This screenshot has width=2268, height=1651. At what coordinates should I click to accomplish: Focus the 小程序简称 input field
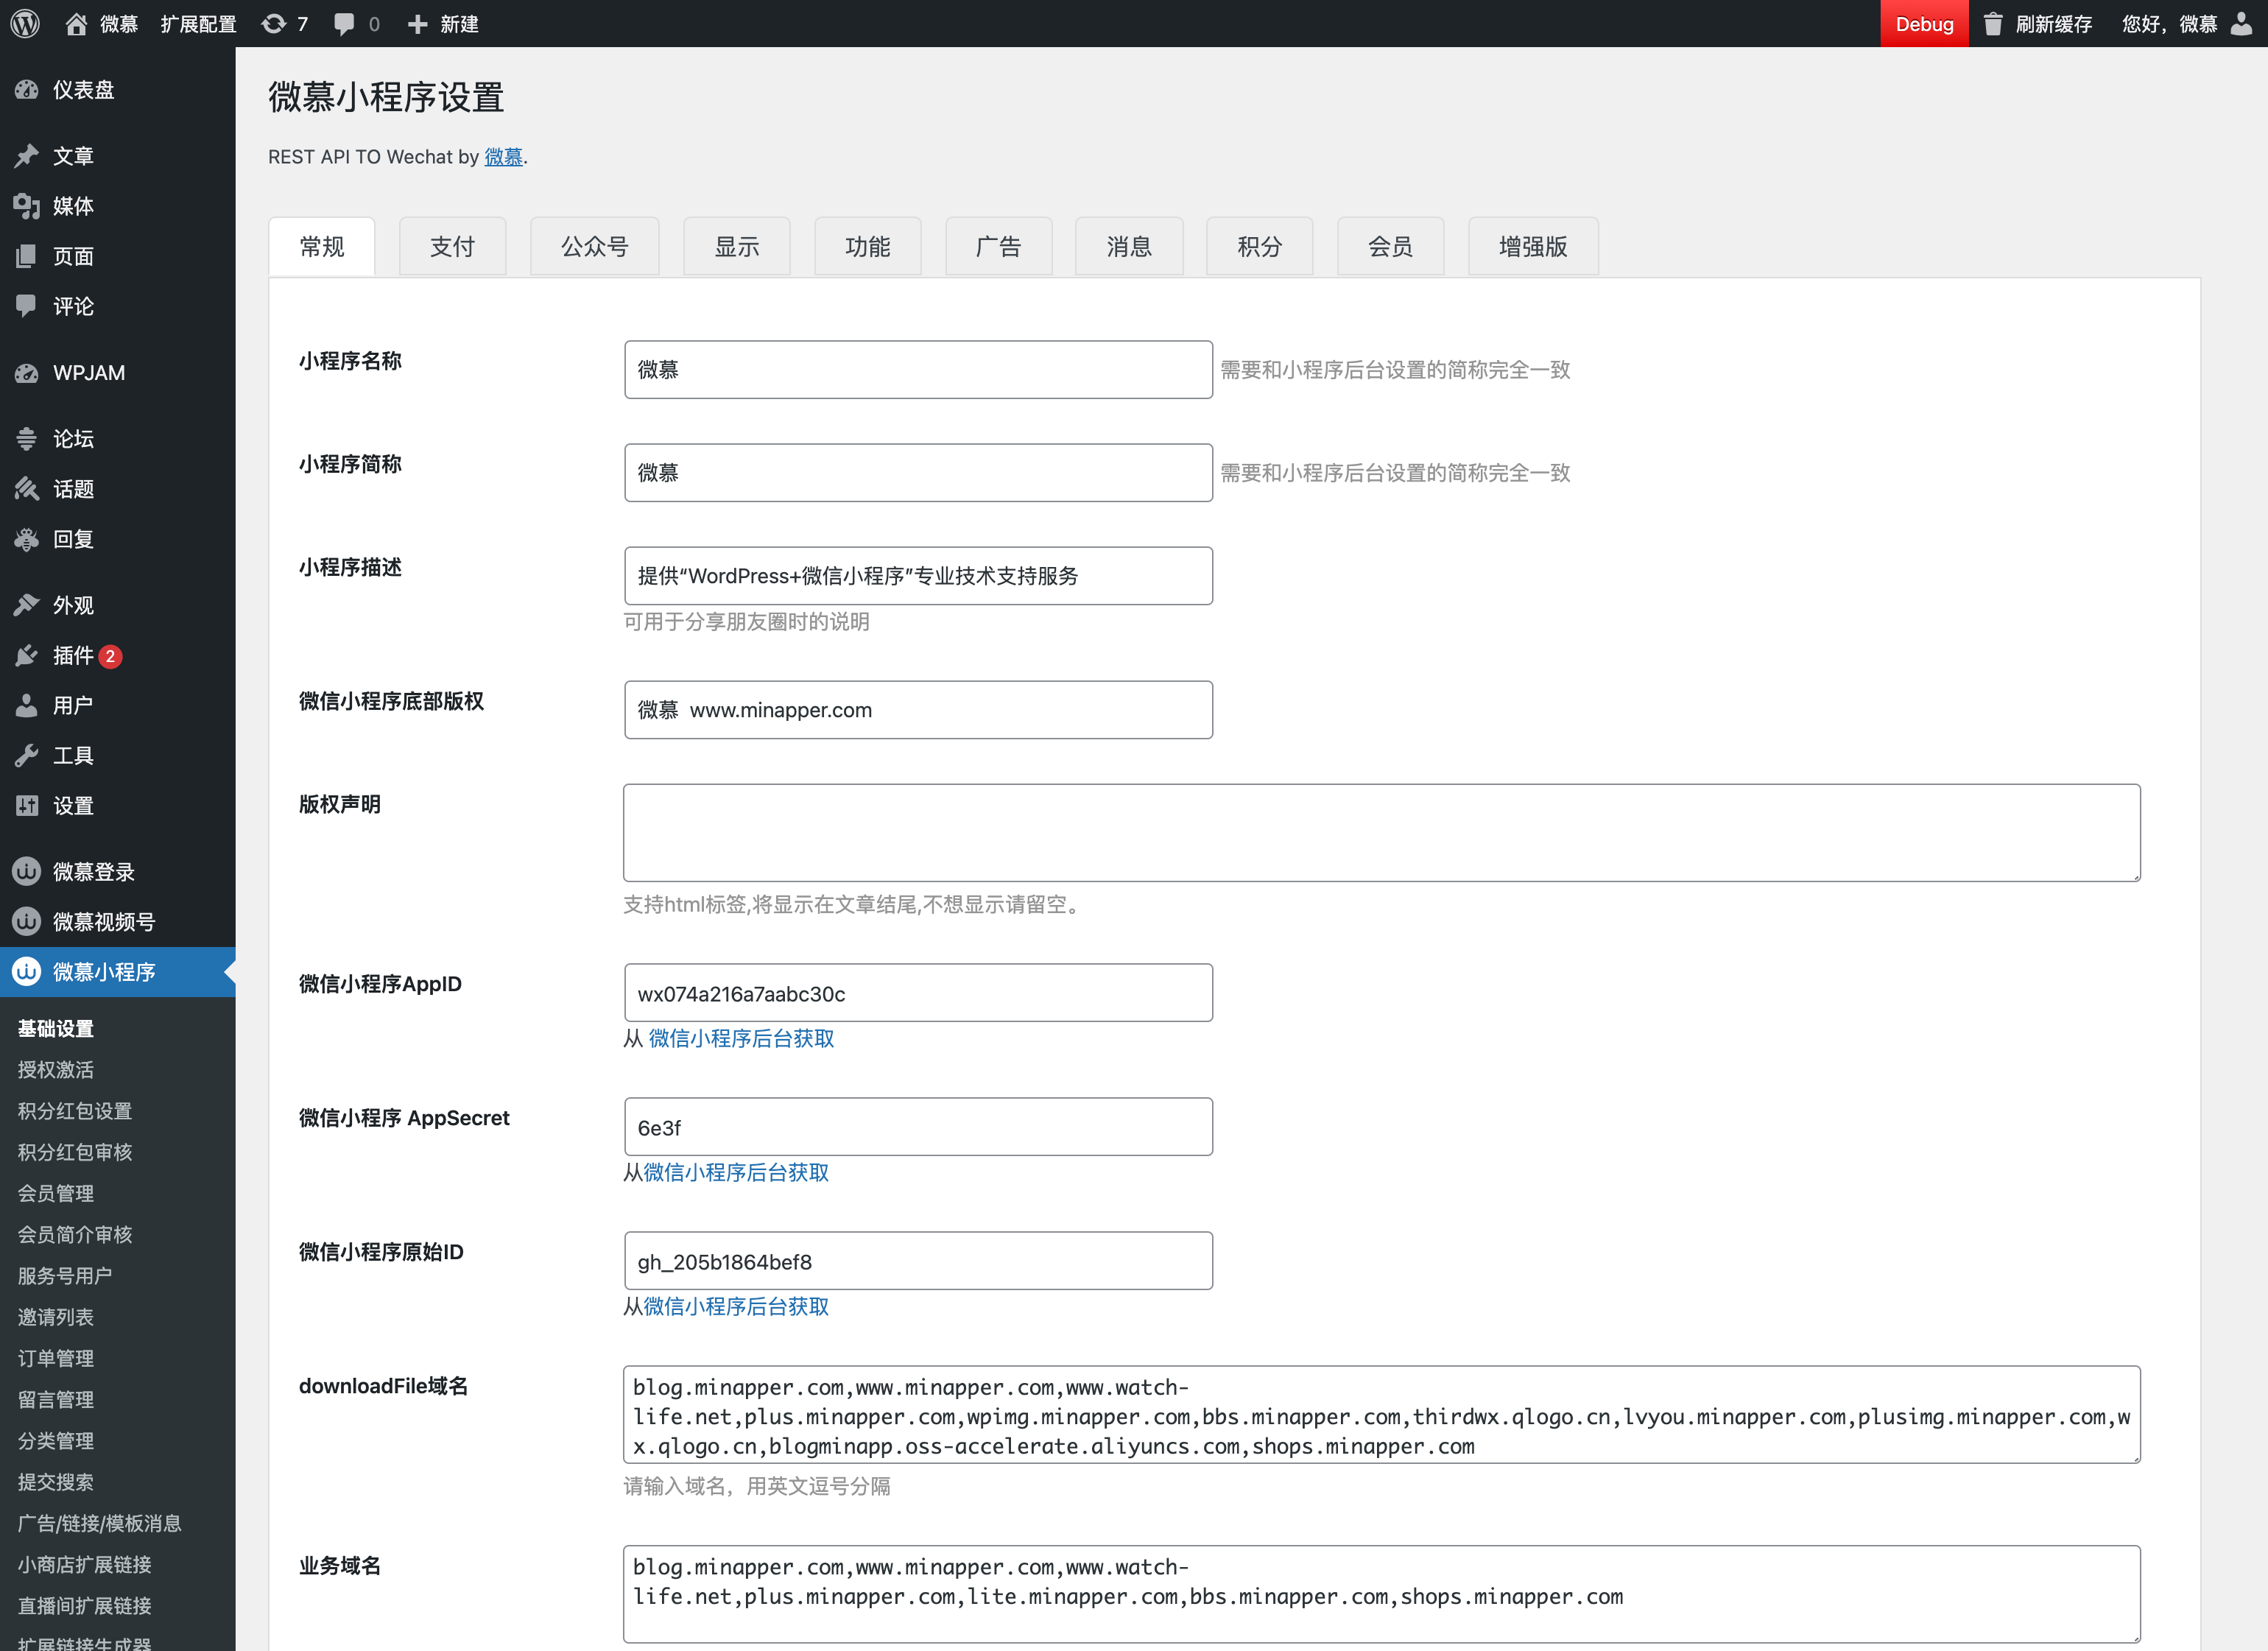(918, 472)
